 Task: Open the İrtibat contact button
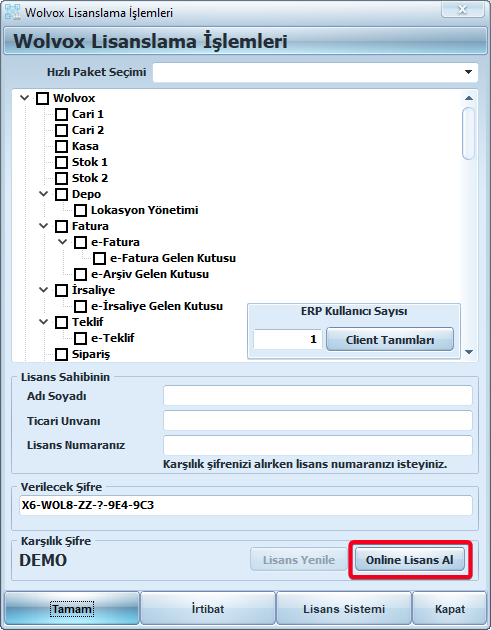[208, 609]
